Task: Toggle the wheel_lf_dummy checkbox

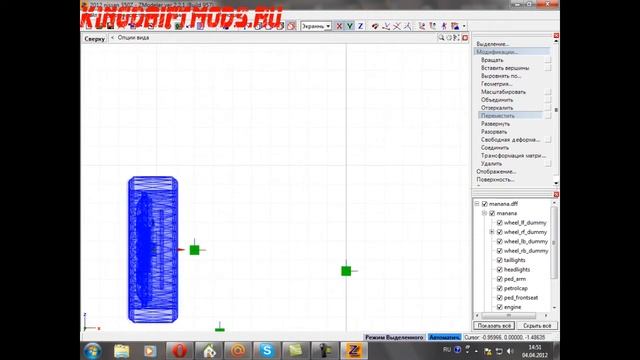Action: [500, 222]
